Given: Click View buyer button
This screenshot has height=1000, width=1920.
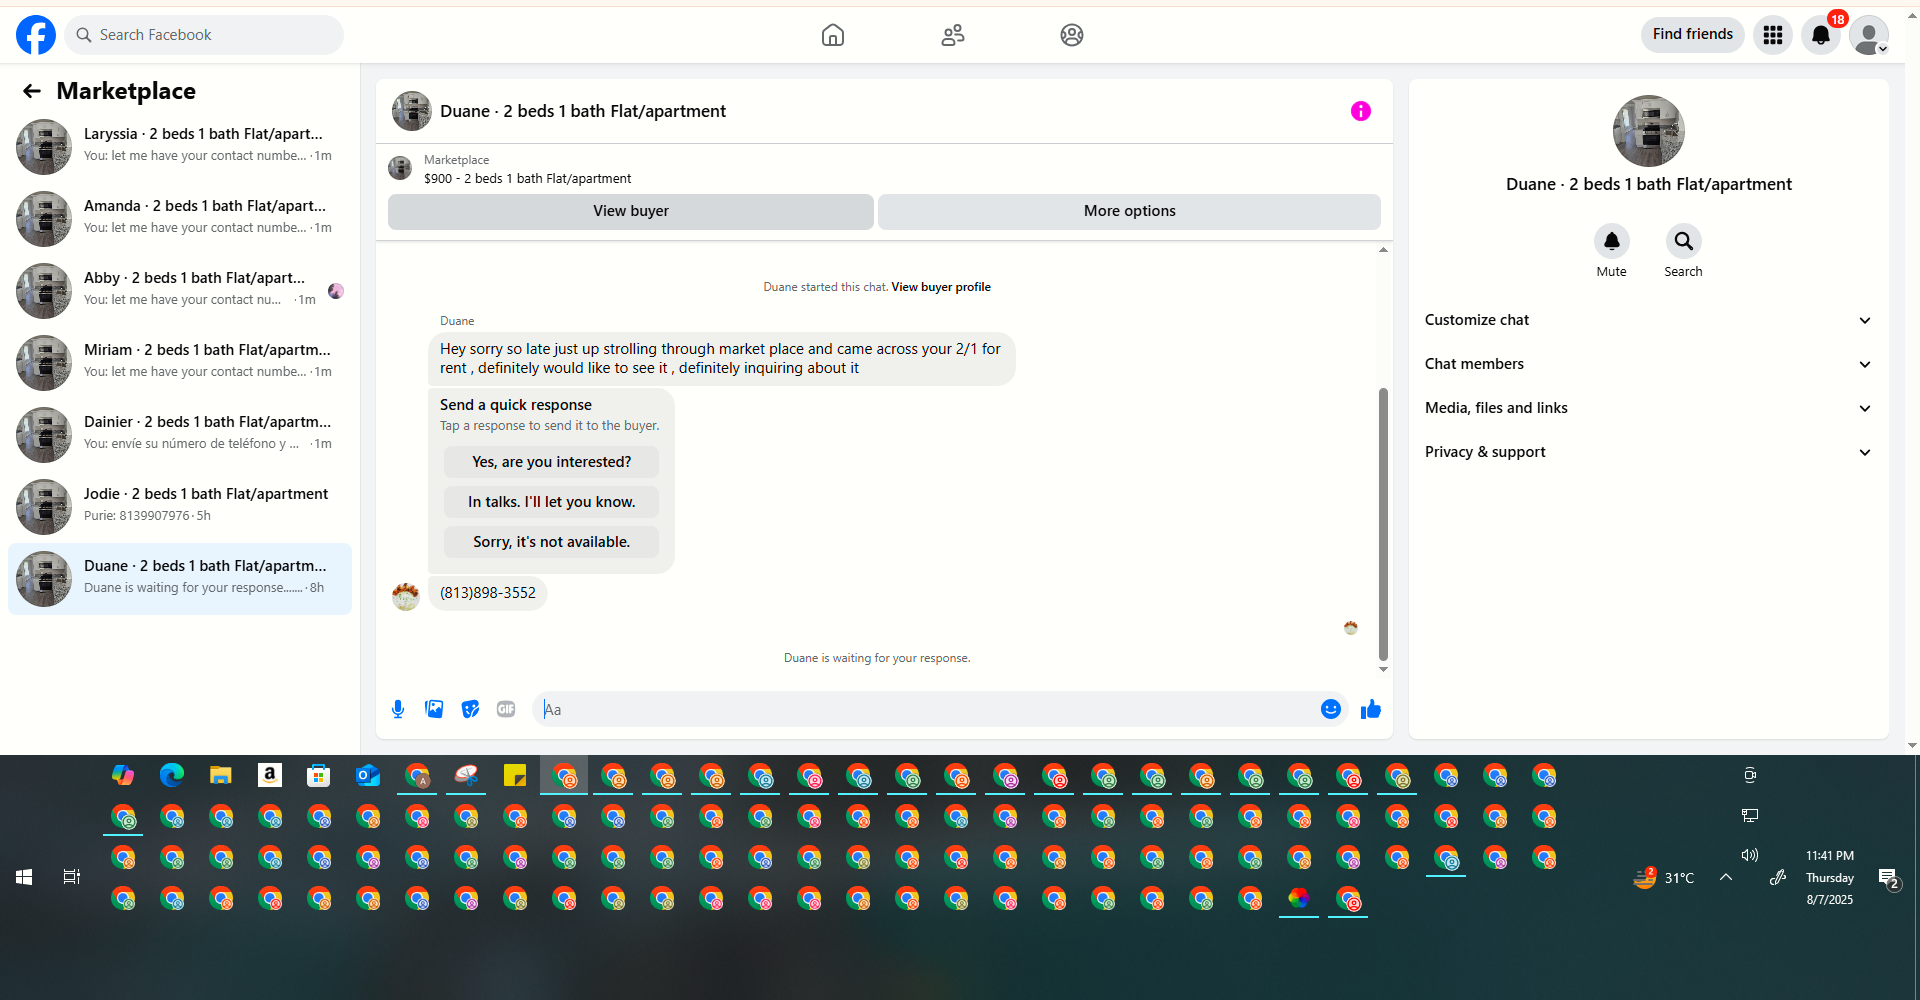Looking at the screenshot, I should [631, 211].
